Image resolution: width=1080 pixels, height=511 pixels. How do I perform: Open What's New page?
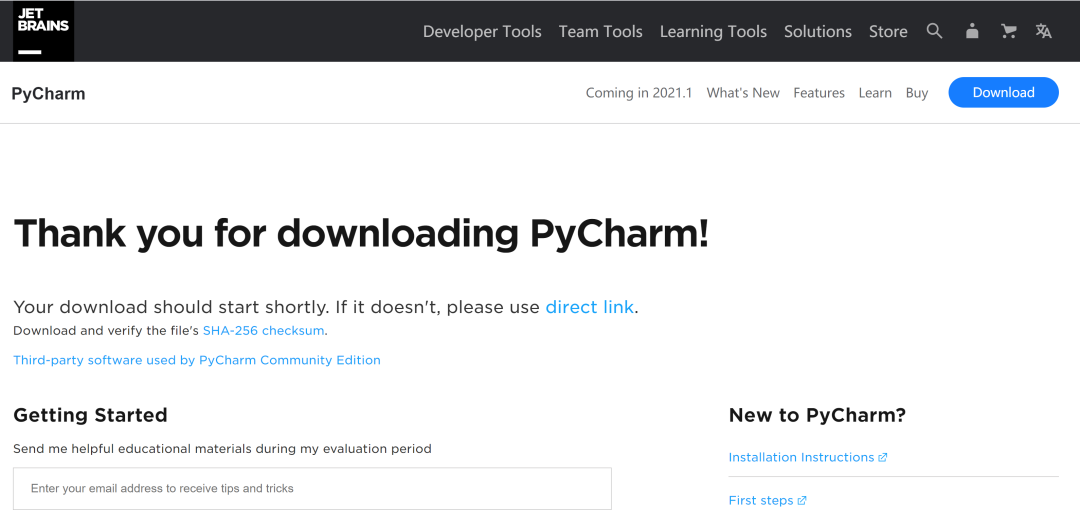(743, 93)
